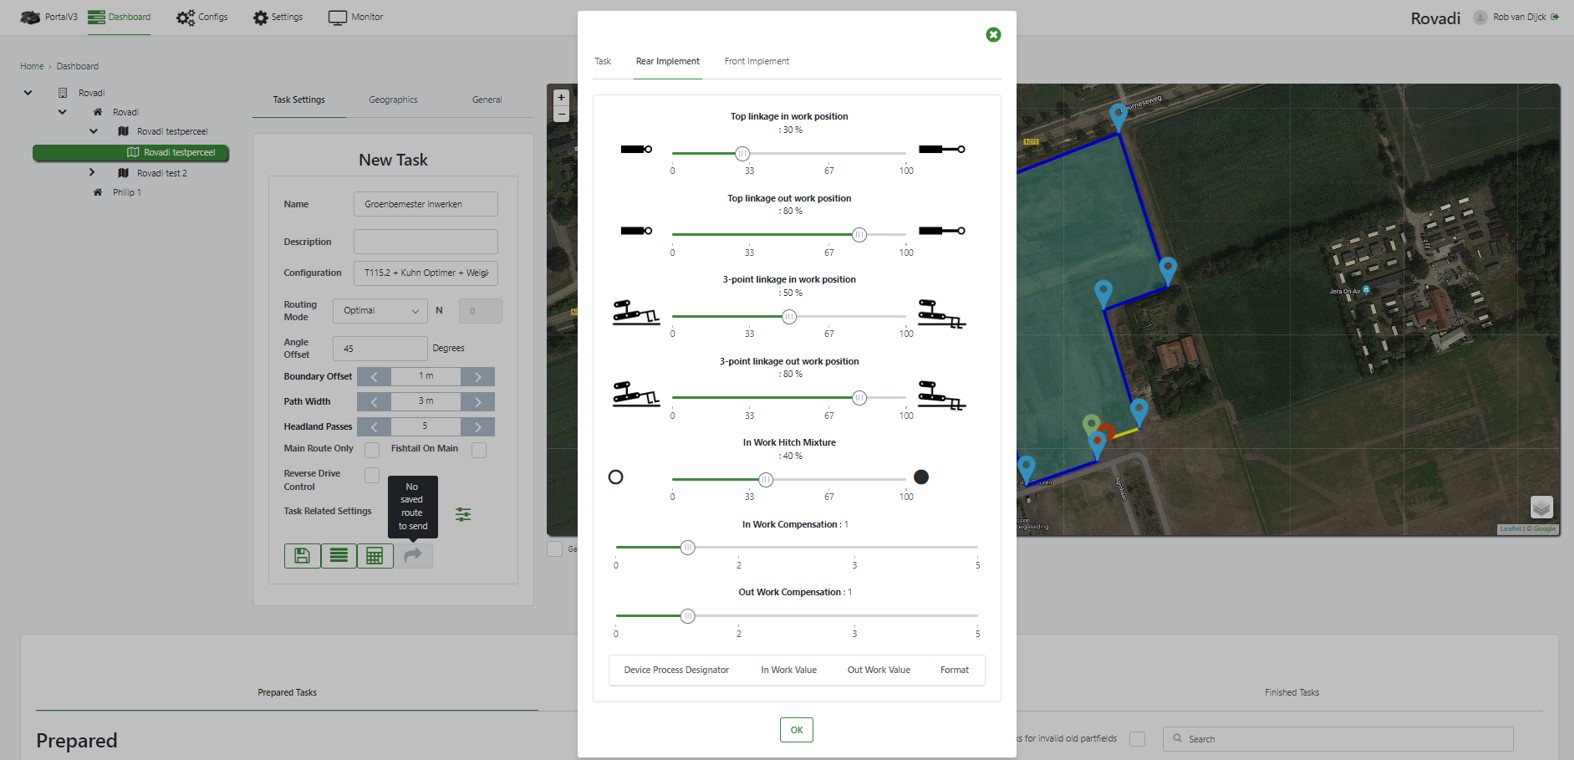Enable Fishtail On Main checkbox
Screen dimensions: 1574x760
click(x=479, y=450)
